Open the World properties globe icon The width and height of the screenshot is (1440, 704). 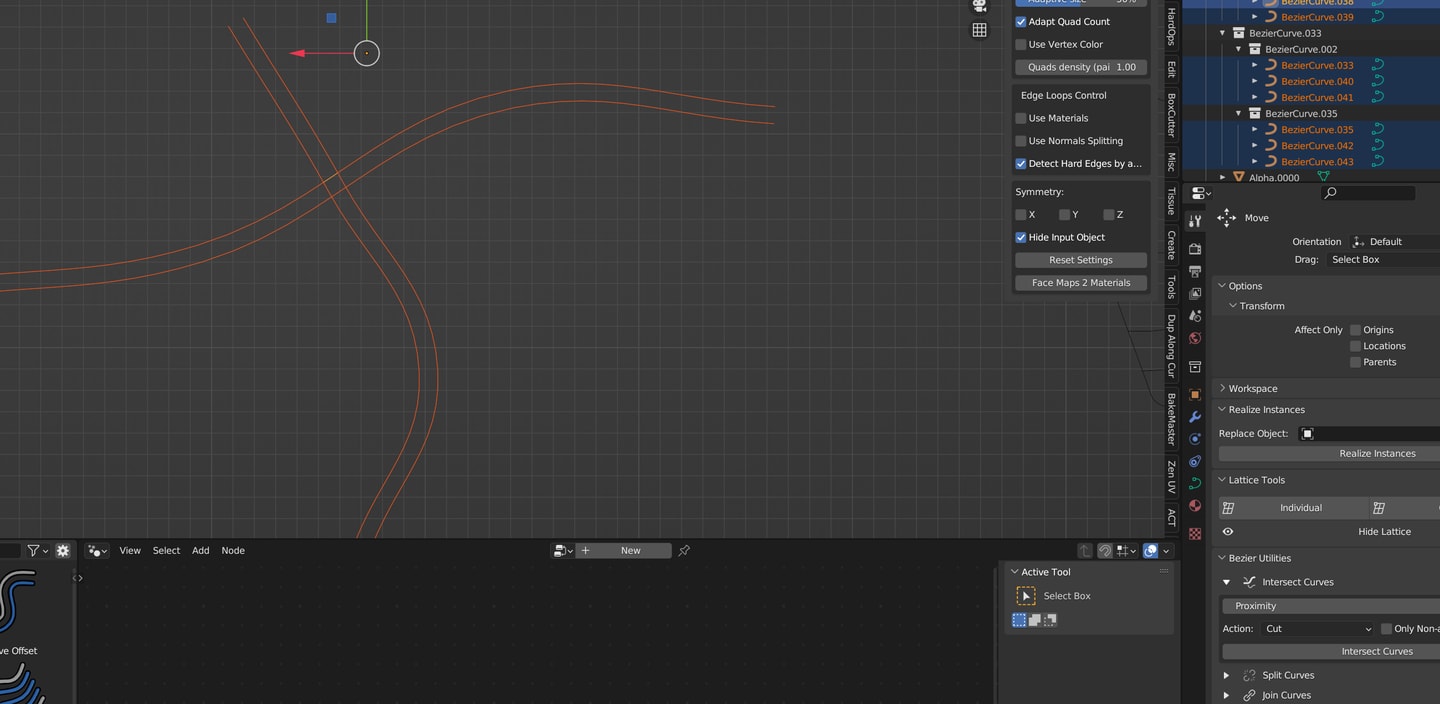[x=1195, y=338]
